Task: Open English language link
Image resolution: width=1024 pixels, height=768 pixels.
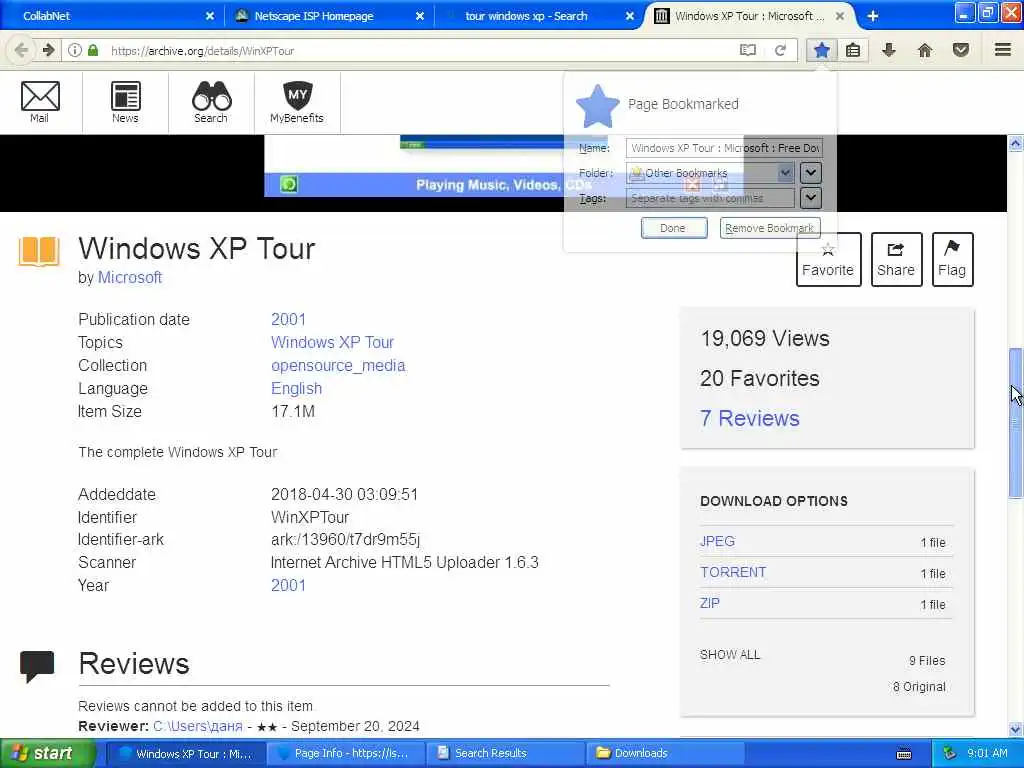Action: pyautogui.click(x=296, y=388)
